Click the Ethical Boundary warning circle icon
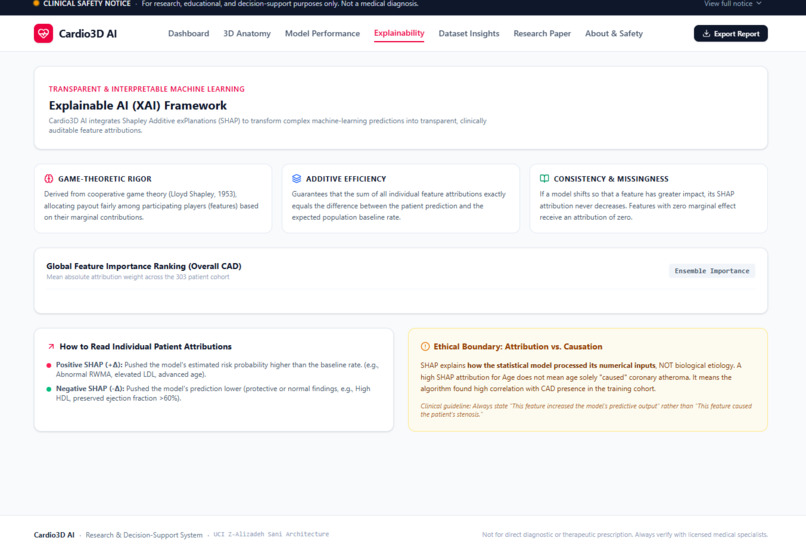The image size is (806, 550). tap(425, 346)
